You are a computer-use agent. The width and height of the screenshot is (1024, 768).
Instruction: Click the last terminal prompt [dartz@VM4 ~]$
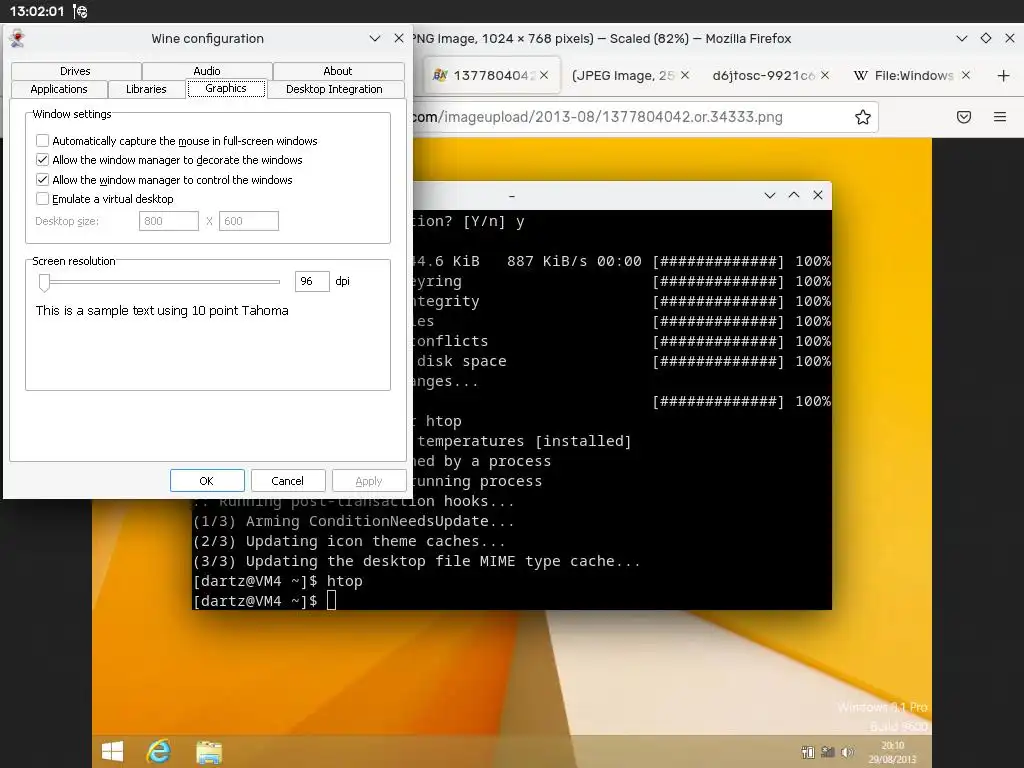click(x=255, y=601)
